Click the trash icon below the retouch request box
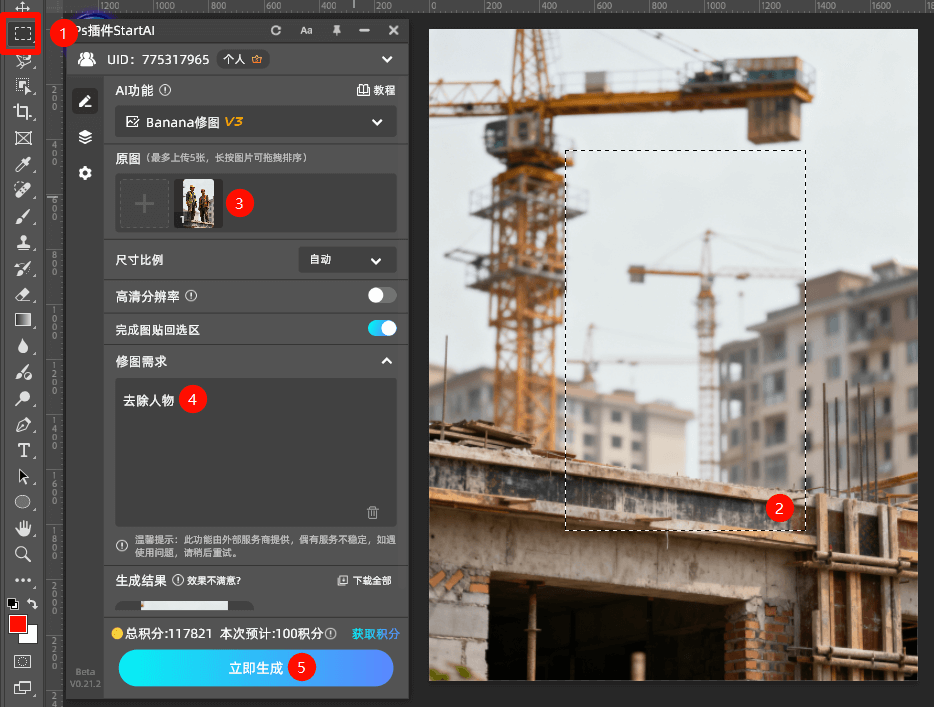This screenshot has height=707, width=934. click(x=372, y=512)
